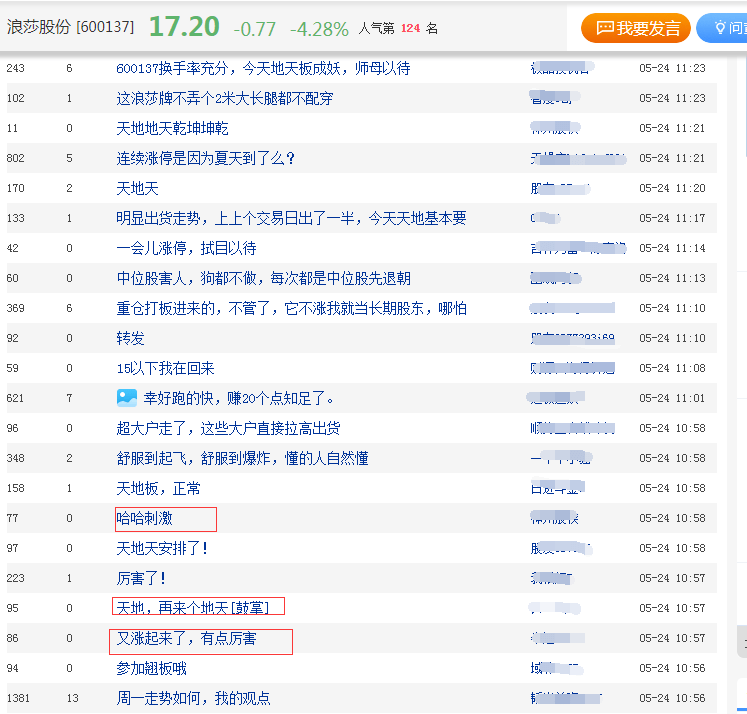Open the post 一会儿涨停,拭目以待
Screen dimensions: 747x714
coord(186,248)
